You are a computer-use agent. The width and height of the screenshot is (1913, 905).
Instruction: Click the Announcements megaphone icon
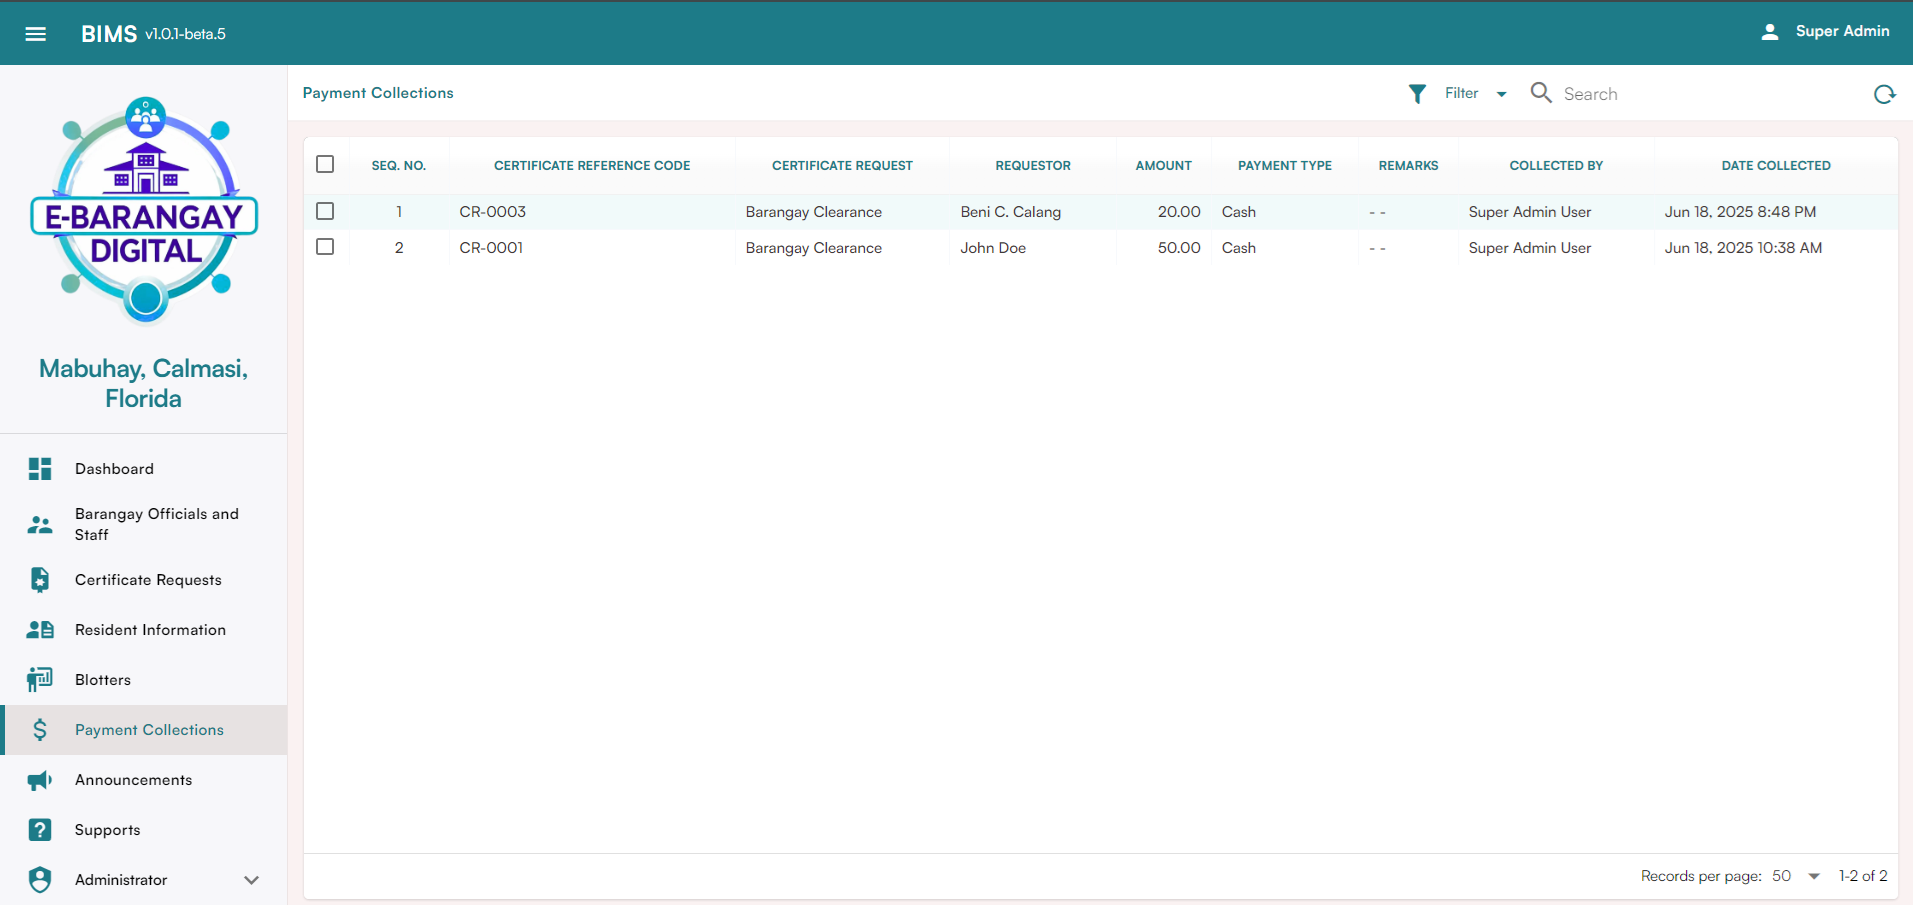click(x=40, y=780)
